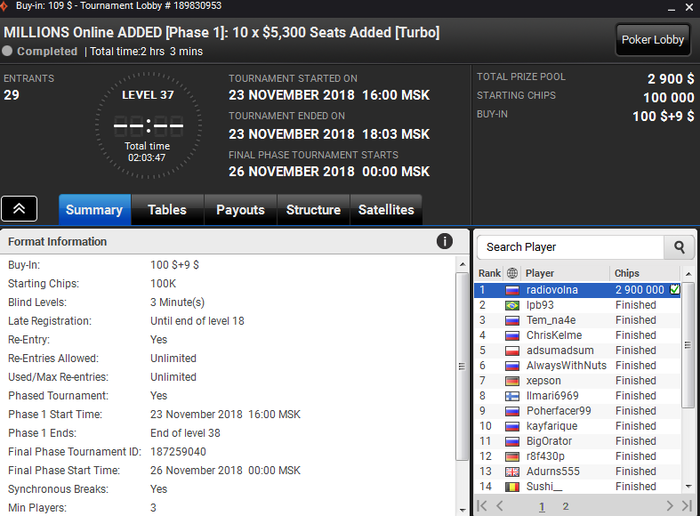Image resolution: width=700 pixels, height=516 pixels.
Task: Switch to the Payouts tab
Action: coord(240,210)
